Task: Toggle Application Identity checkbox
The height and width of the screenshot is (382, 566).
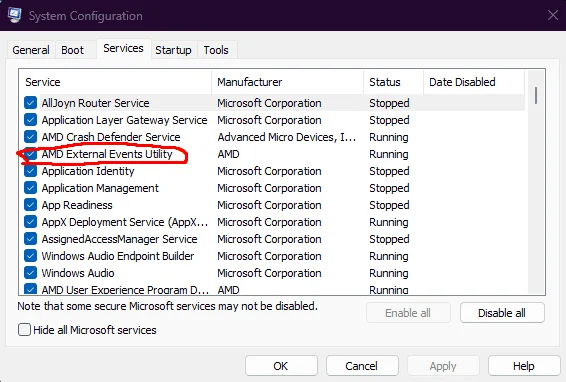Action: (31, 171)
